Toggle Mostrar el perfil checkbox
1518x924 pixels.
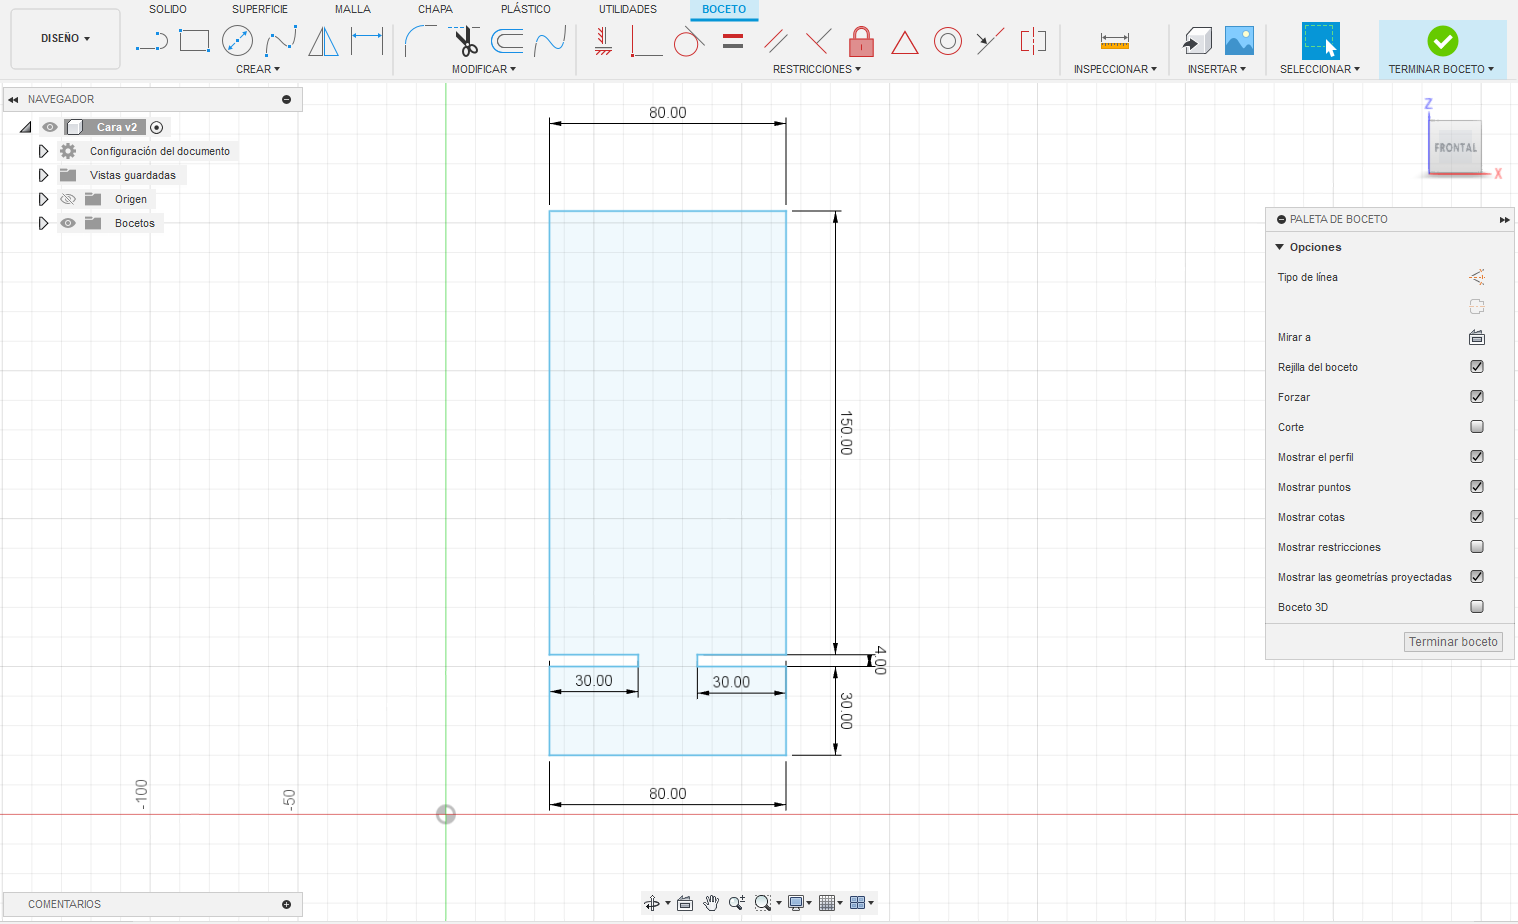tap(1477, 457)
